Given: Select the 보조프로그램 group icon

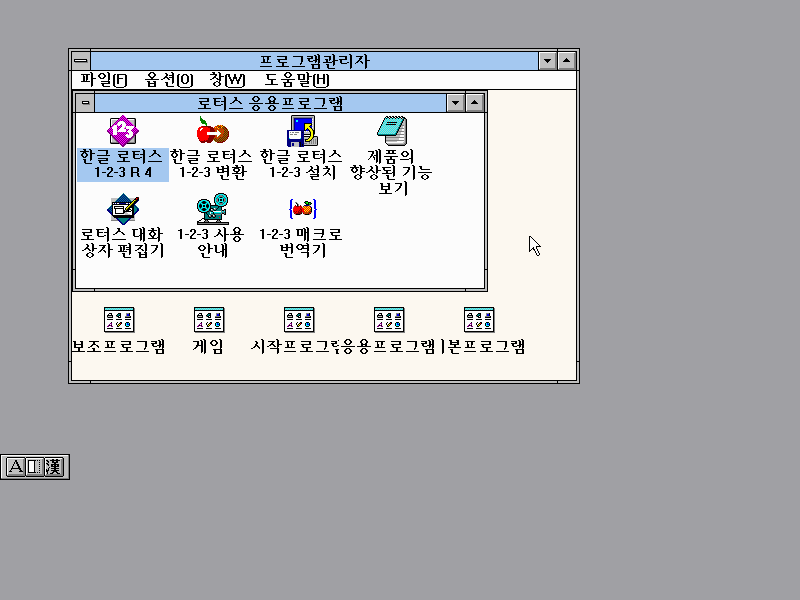Looking at the screenshot, I should tap(119, 320).
